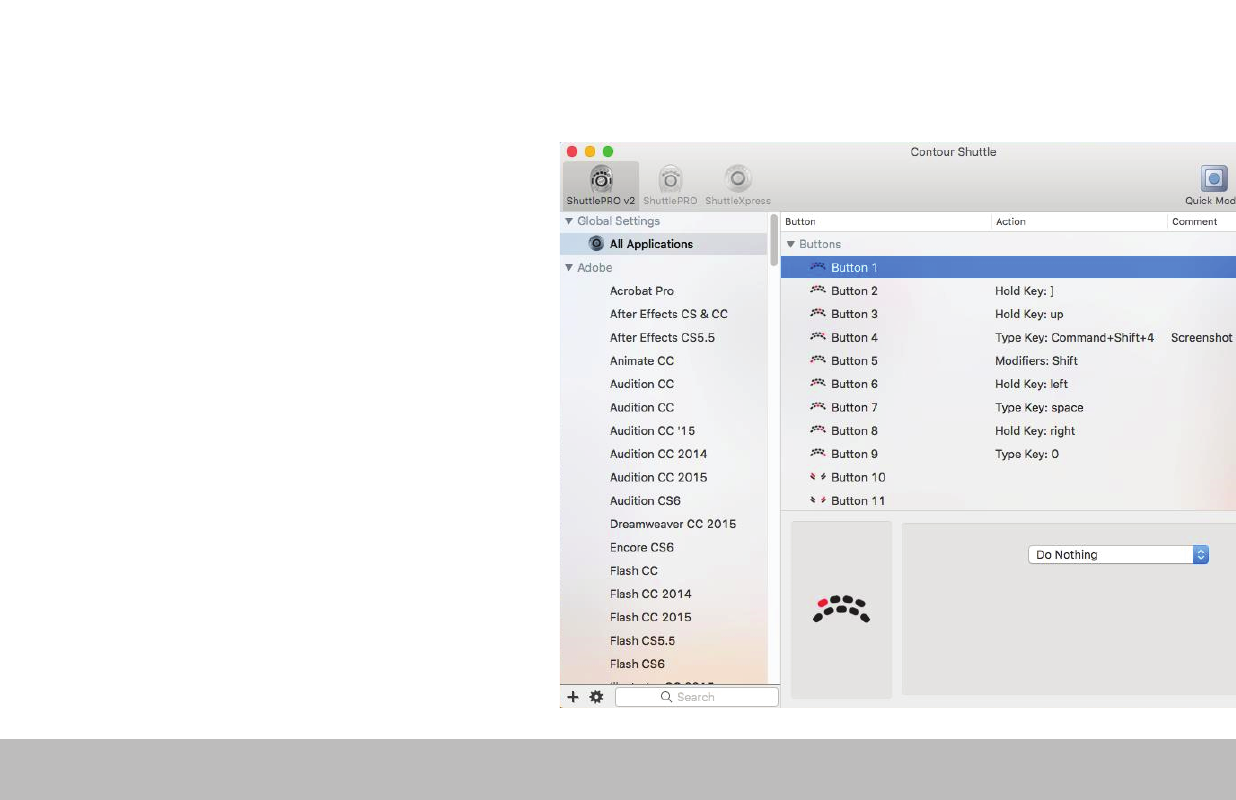Click into the Search field
Viewport: 1236px width, 800px height.
coord(697,697)
